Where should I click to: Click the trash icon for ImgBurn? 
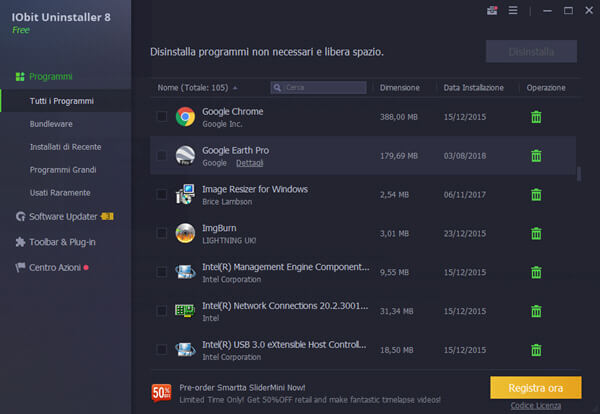tap(536, 233)
